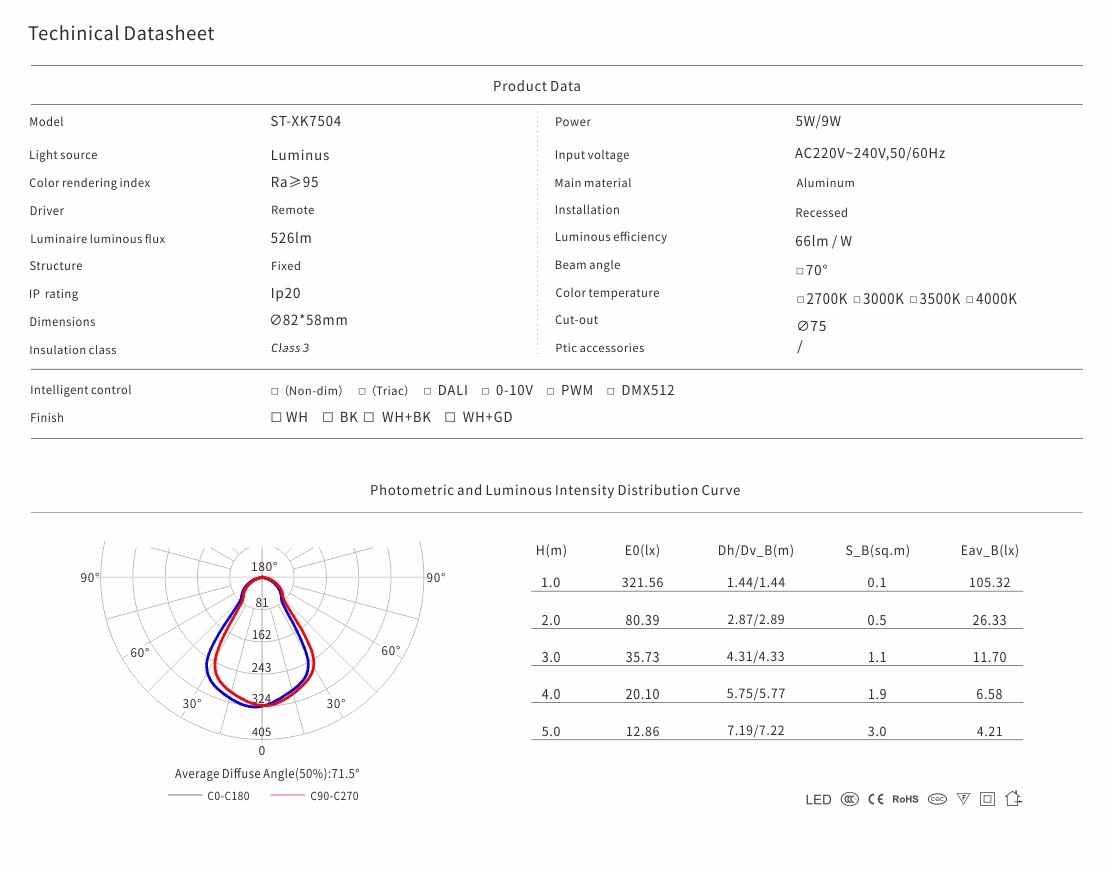1114x872 pixels.
Task: Tick the 0-10V dimming checkbox
Action: pyautogui.click(x=486, y=391)
